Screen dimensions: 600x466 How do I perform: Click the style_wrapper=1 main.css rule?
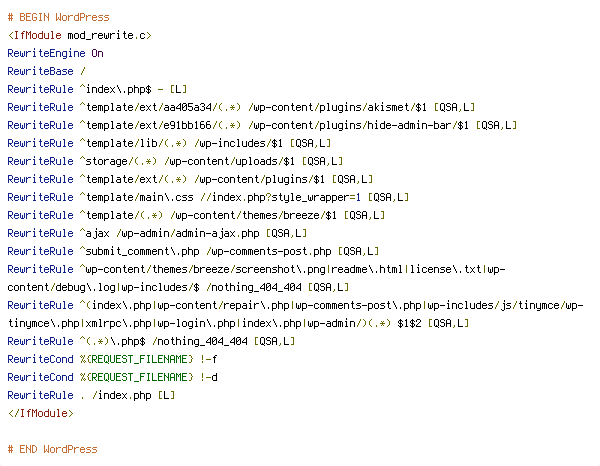coord(208,197)
